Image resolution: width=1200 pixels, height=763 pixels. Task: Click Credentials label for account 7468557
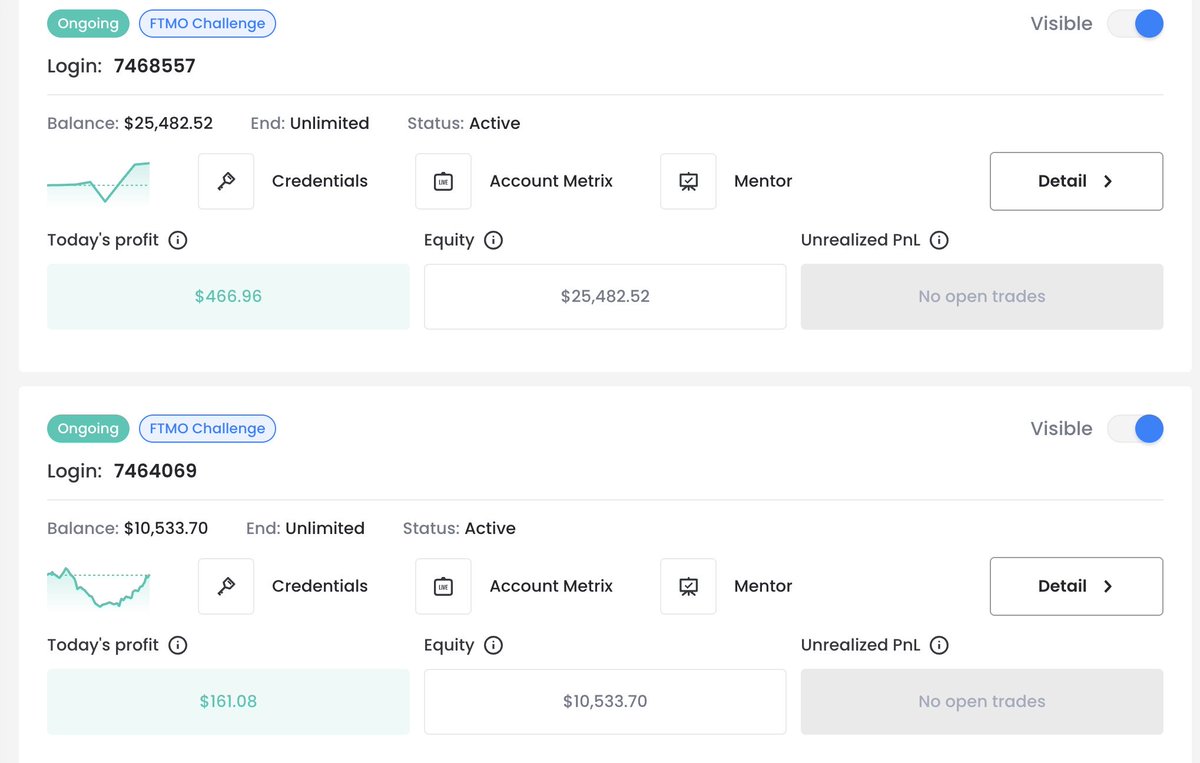point(320,181)
